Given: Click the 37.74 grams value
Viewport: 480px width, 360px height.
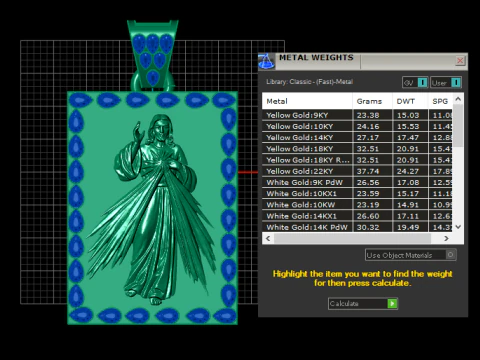Looking at the screenshot, I should coord(368,171).
